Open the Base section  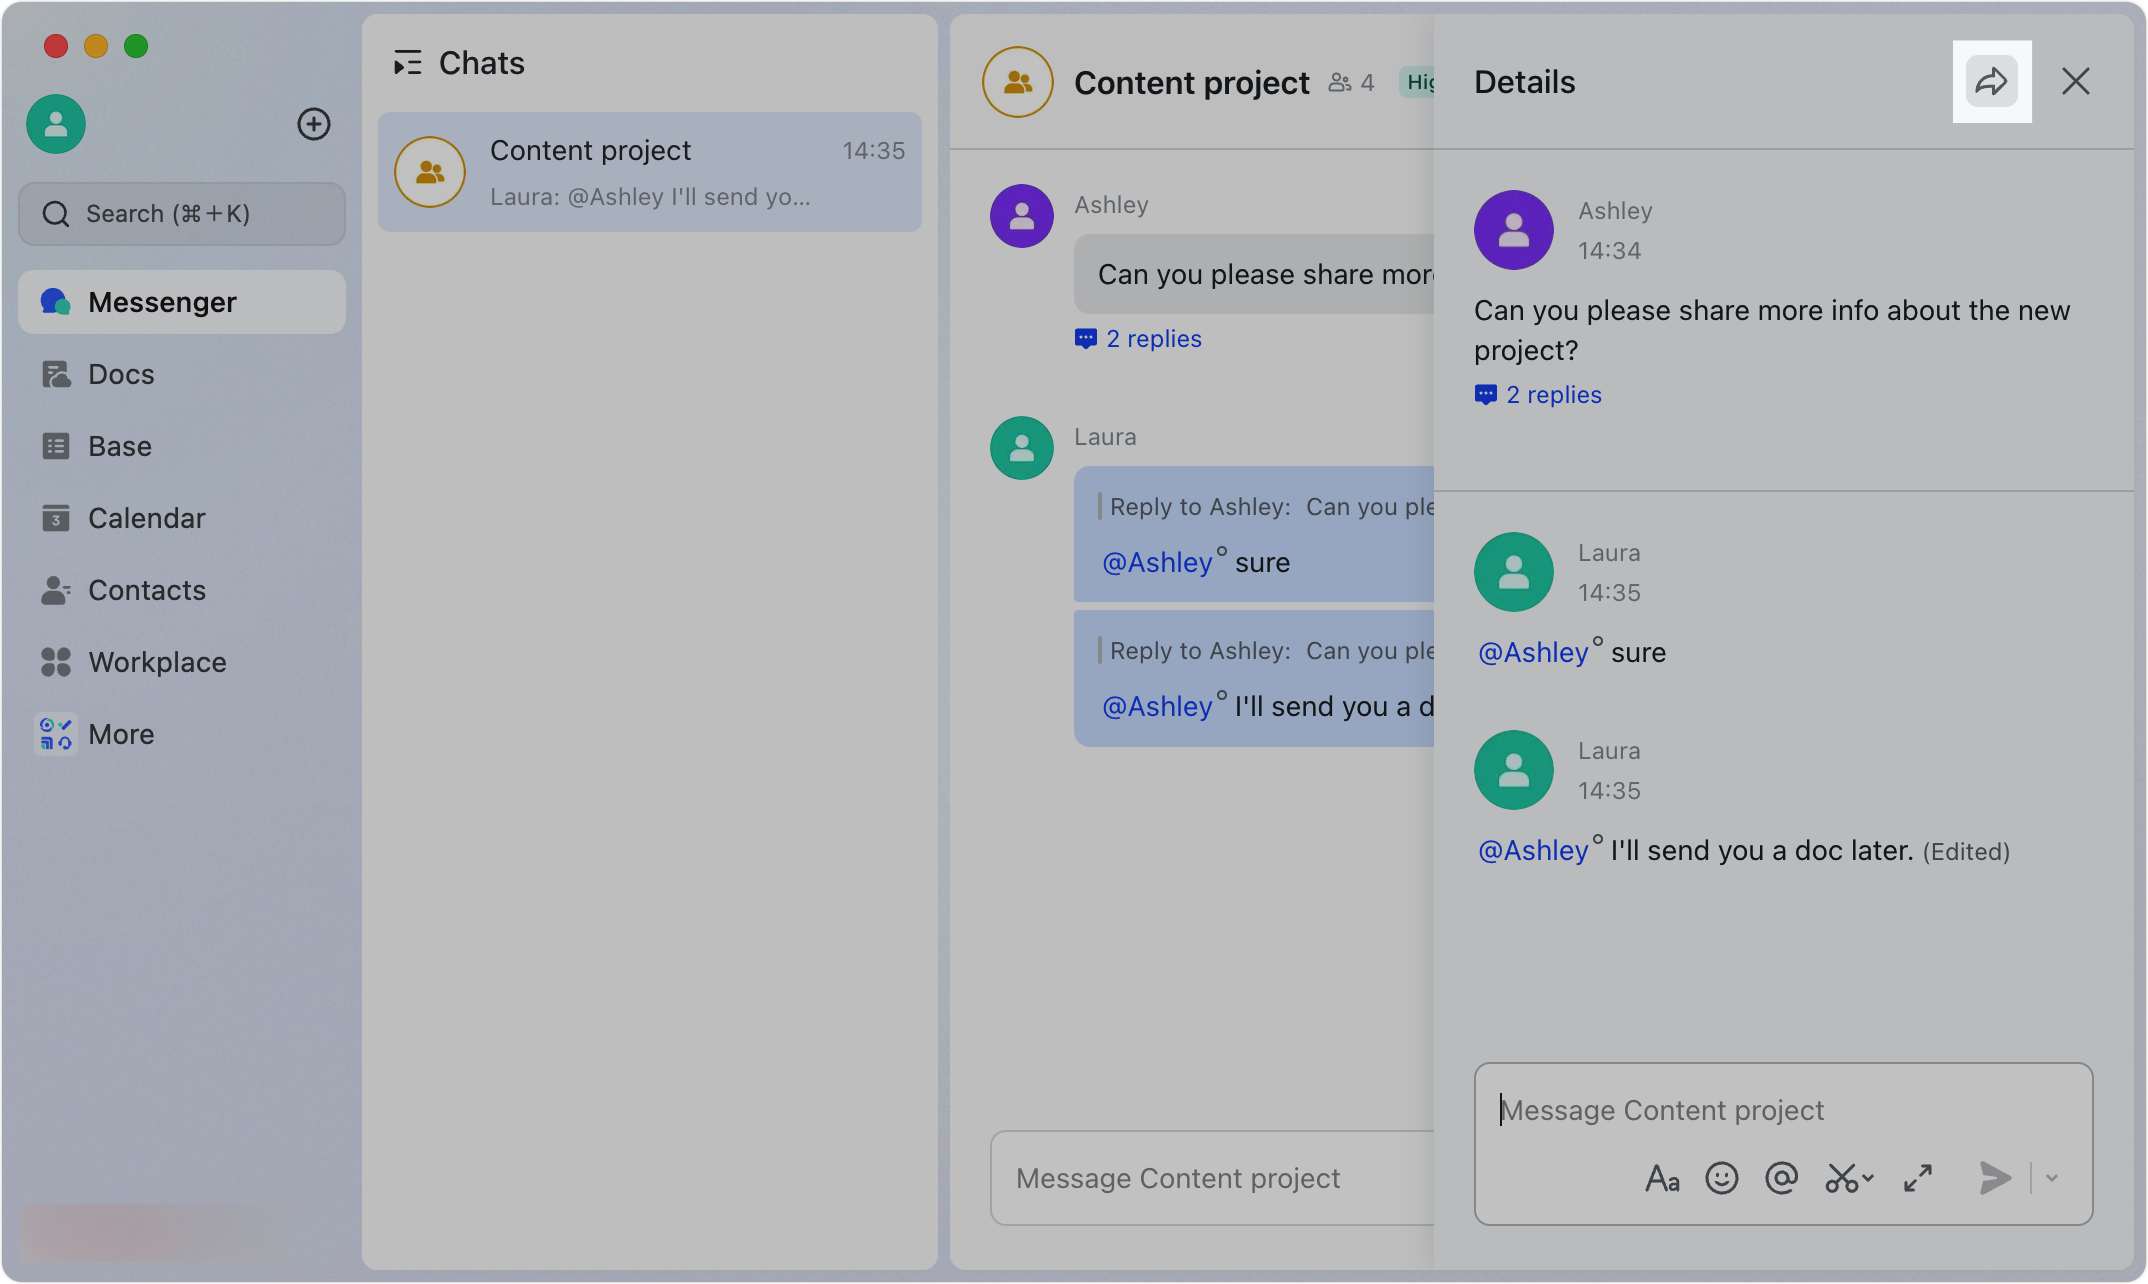coord(120,446)
